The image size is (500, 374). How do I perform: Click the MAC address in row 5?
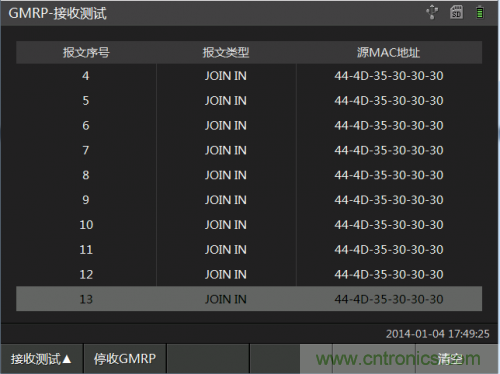coord(389,100)
